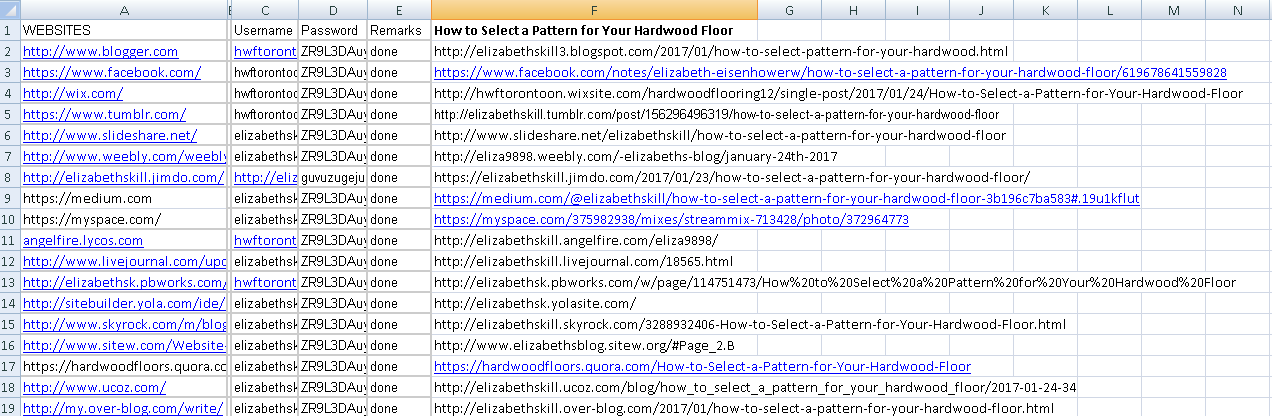This screenshot has height=416, width=1272.
Task: Select the over-blog.com 2017/01 URL cell
Action: (594, 408)
